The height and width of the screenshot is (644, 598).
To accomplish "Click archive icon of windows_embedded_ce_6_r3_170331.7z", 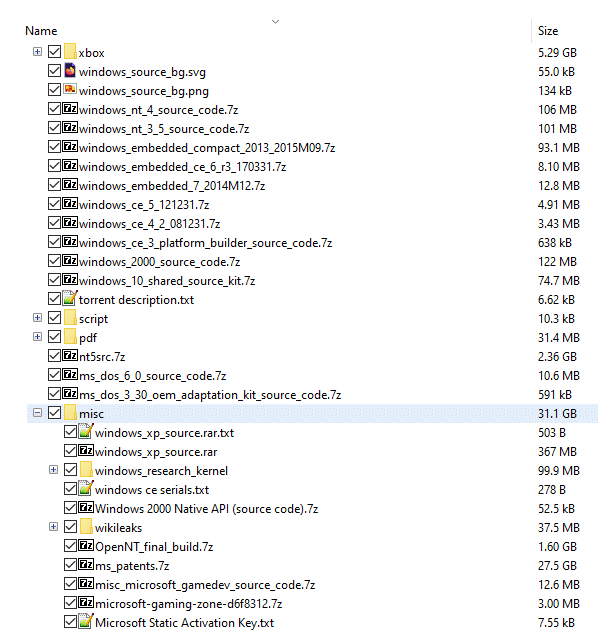I will tap(70, 166).
